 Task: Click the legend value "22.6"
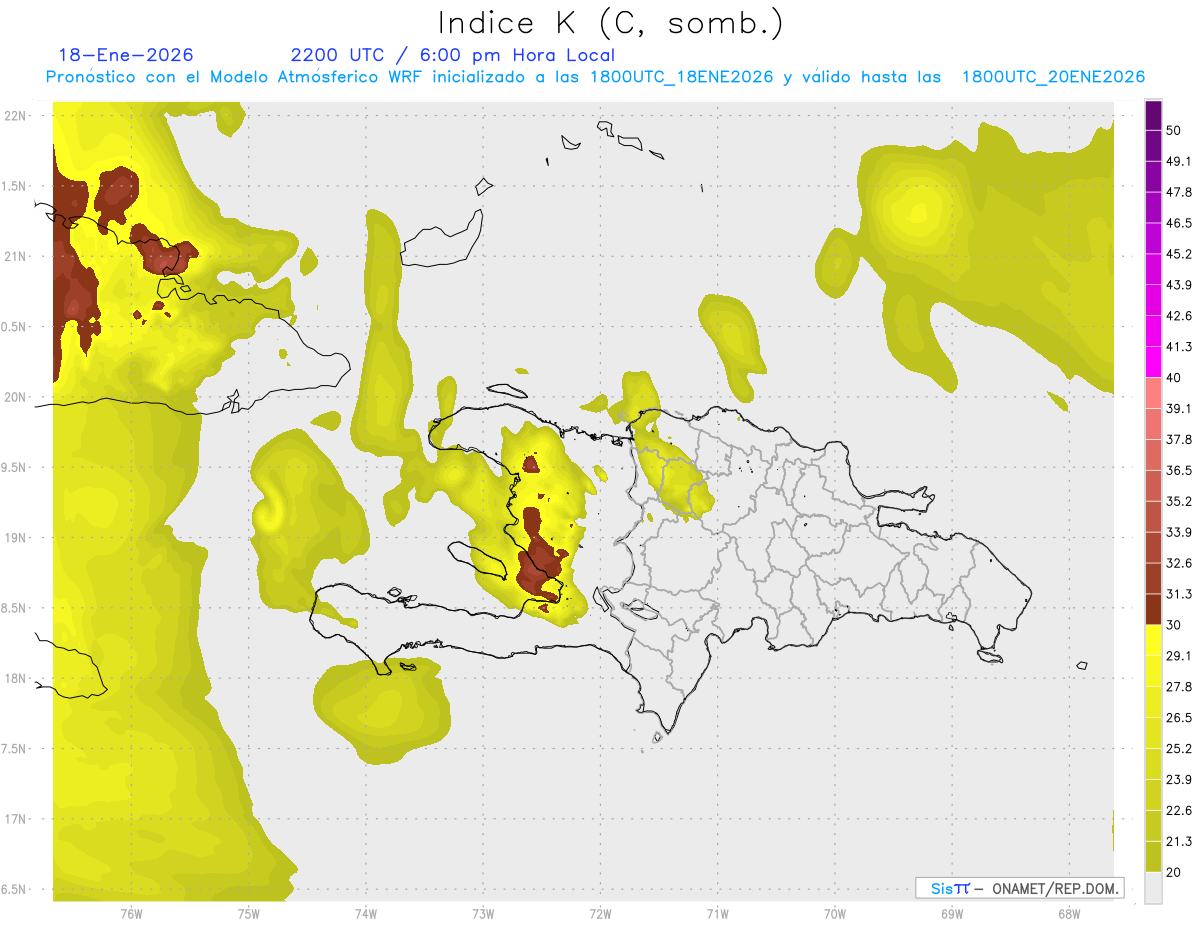pyautogui.click(x=1179, y=811)
